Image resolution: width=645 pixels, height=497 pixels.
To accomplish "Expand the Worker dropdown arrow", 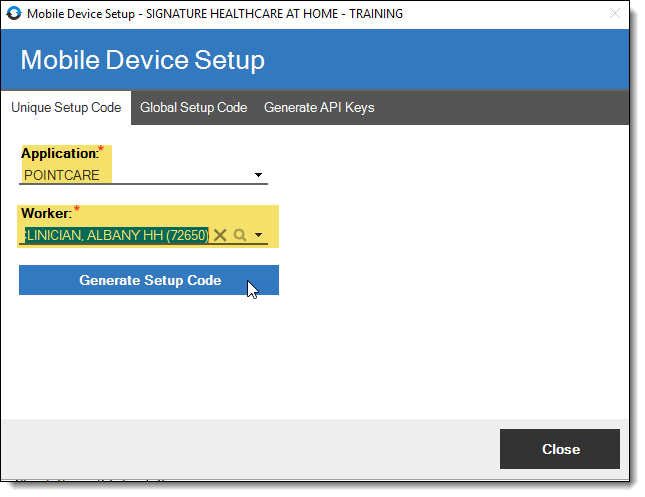I will click(258, 235).
